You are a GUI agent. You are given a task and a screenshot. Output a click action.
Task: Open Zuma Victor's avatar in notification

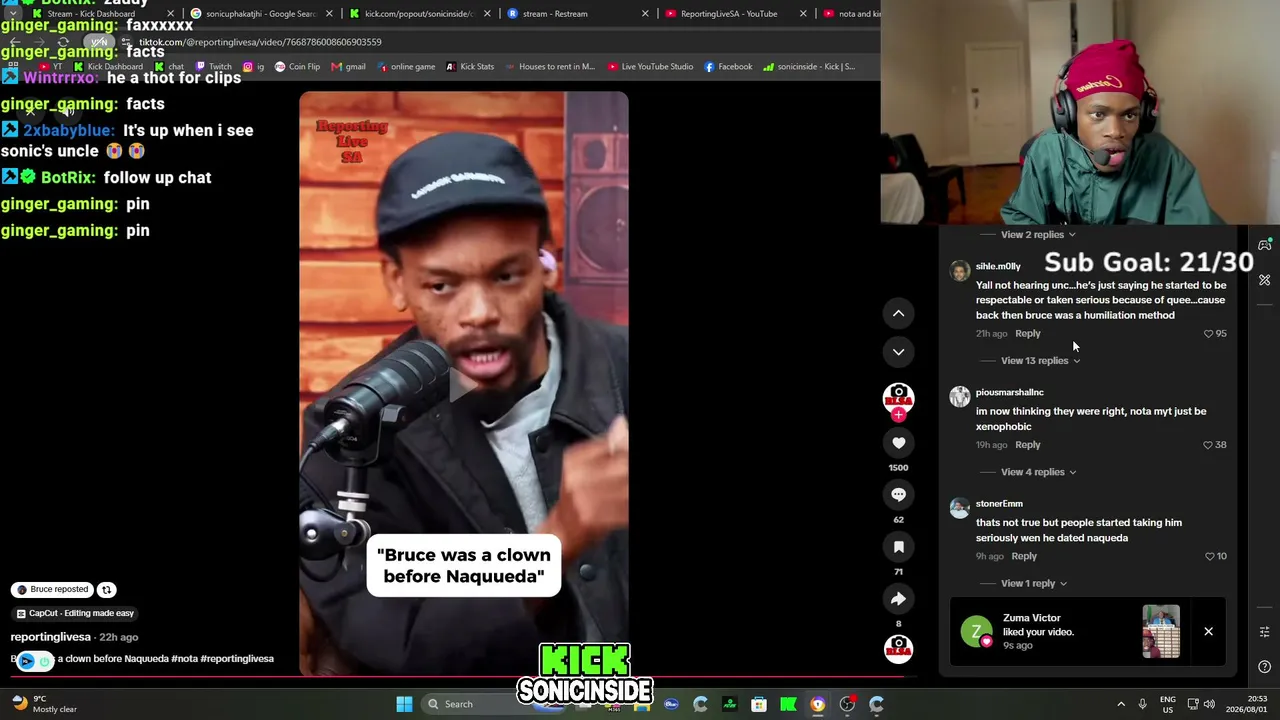[976, 632]
